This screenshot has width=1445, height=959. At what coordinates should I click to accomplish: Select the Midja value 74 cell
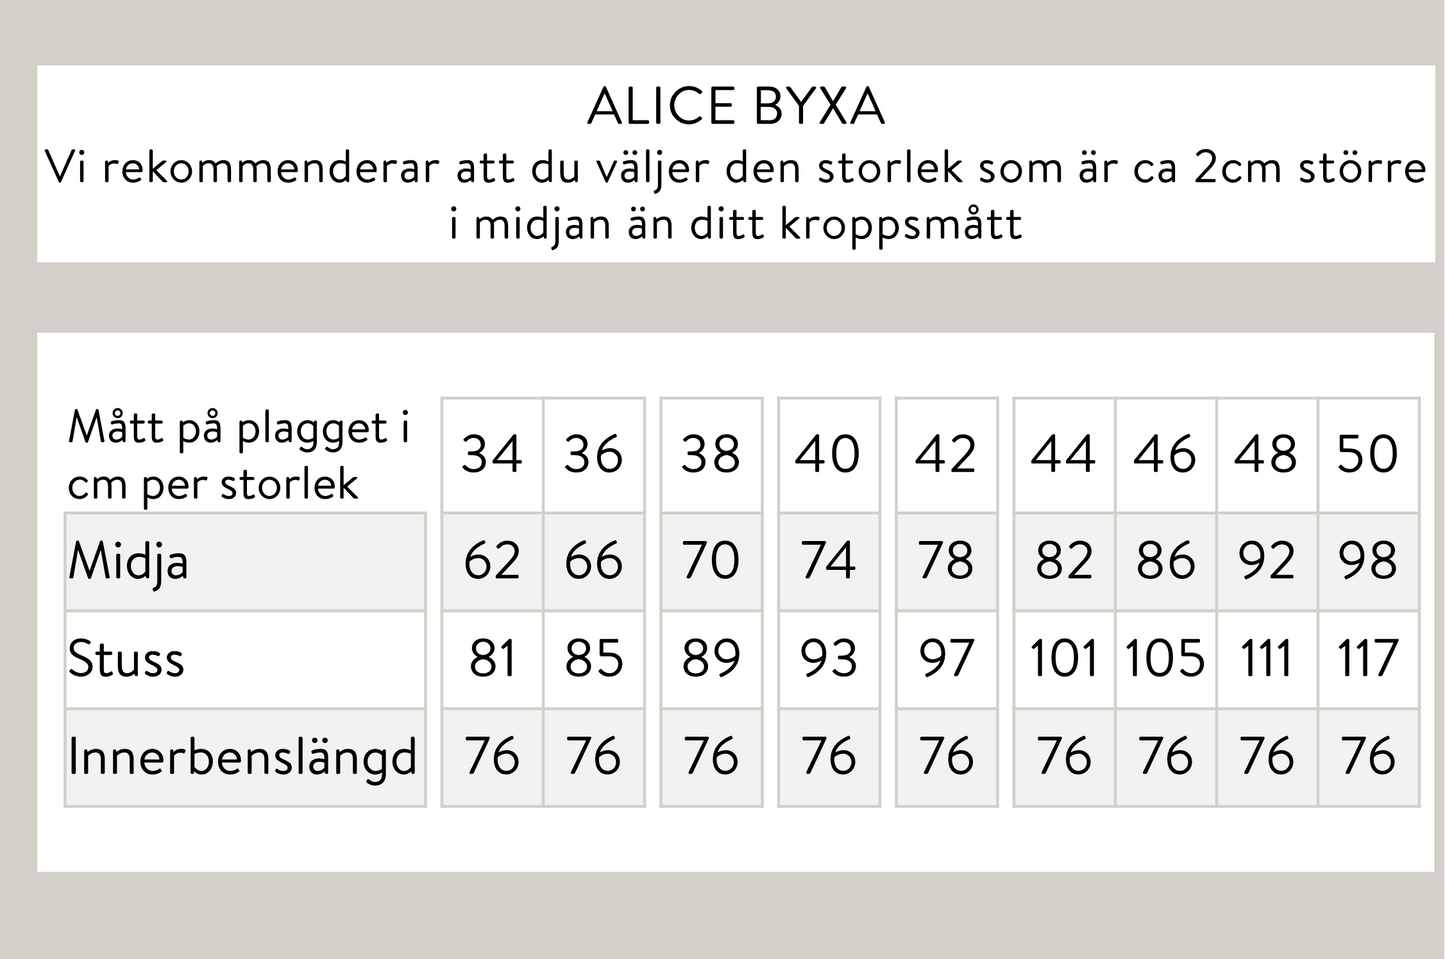click(828, 561)
